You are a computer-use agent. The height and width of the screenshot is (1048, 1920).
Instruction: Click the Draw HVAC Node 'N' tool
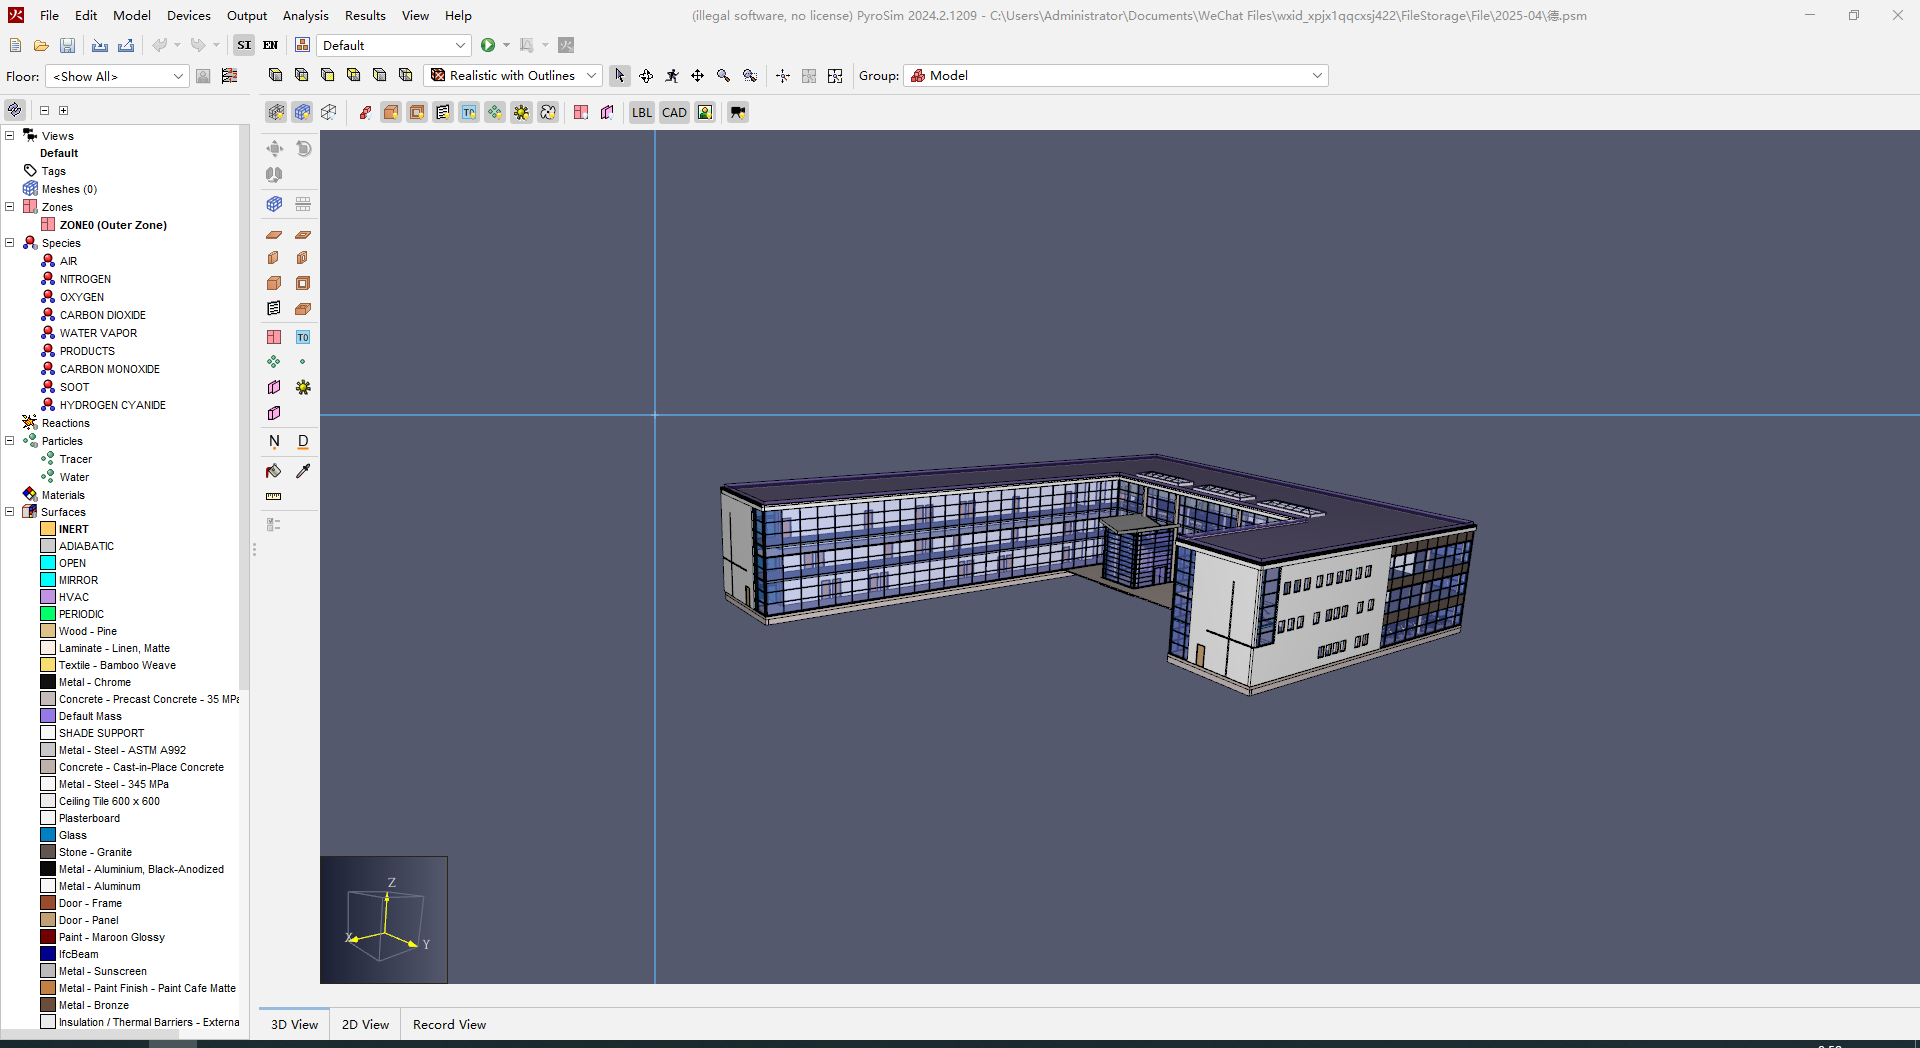[x=274, y=441]
